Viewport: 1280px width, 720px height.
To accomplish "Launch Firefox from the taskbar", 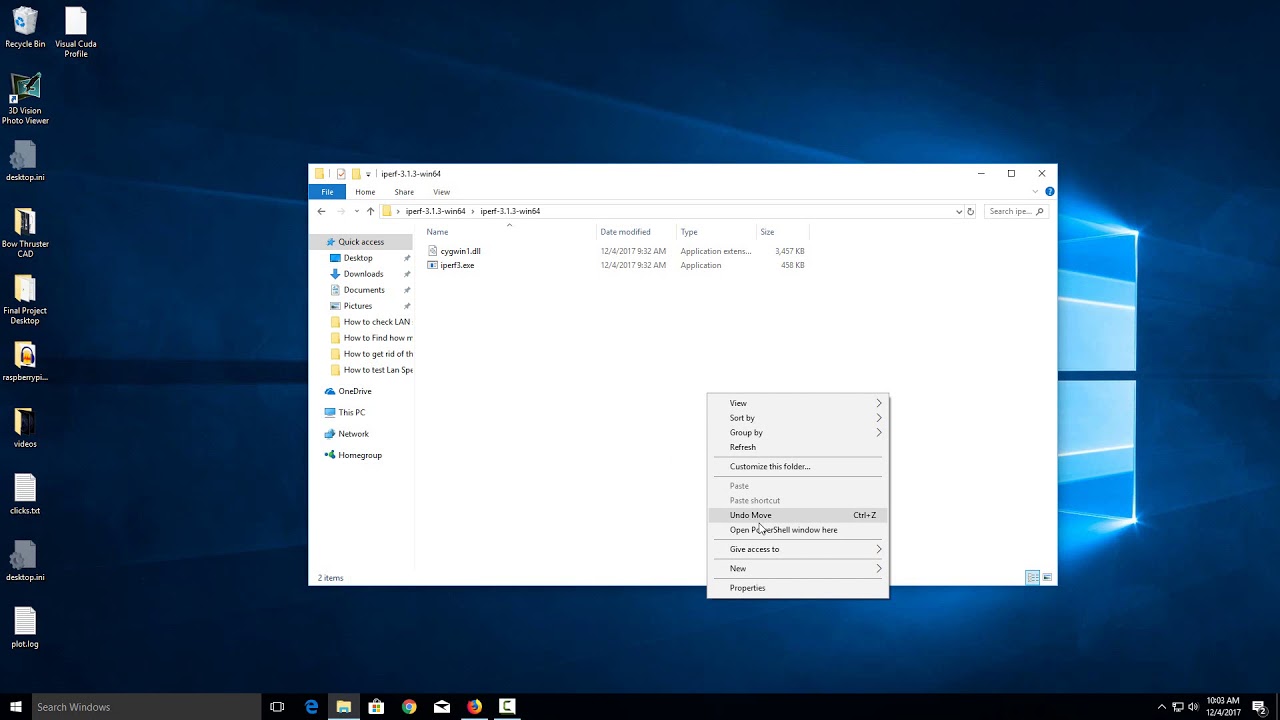I will pyautogui.click(x=474, y=707).
